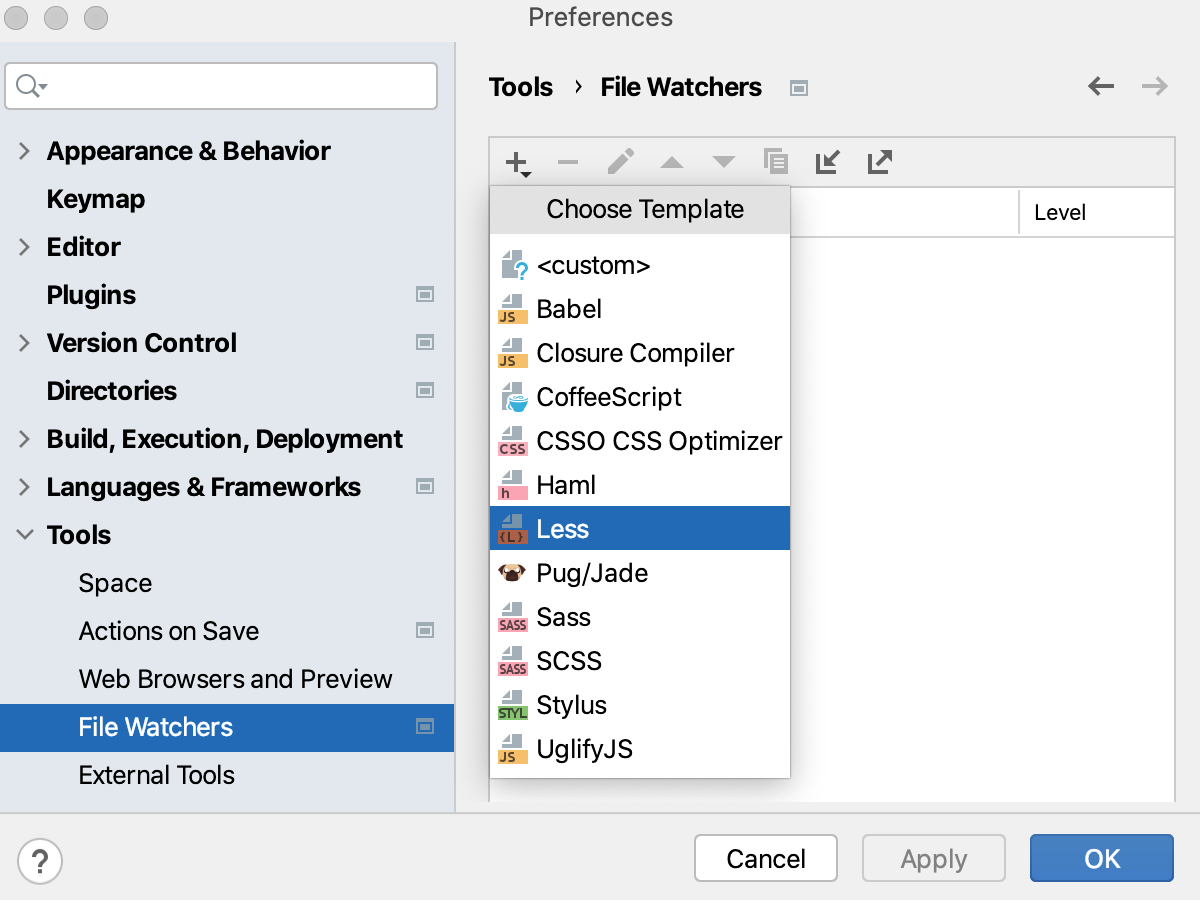Click the Import watchers icon
Screen dimensions: 1200x900
[x=827, y=161]
